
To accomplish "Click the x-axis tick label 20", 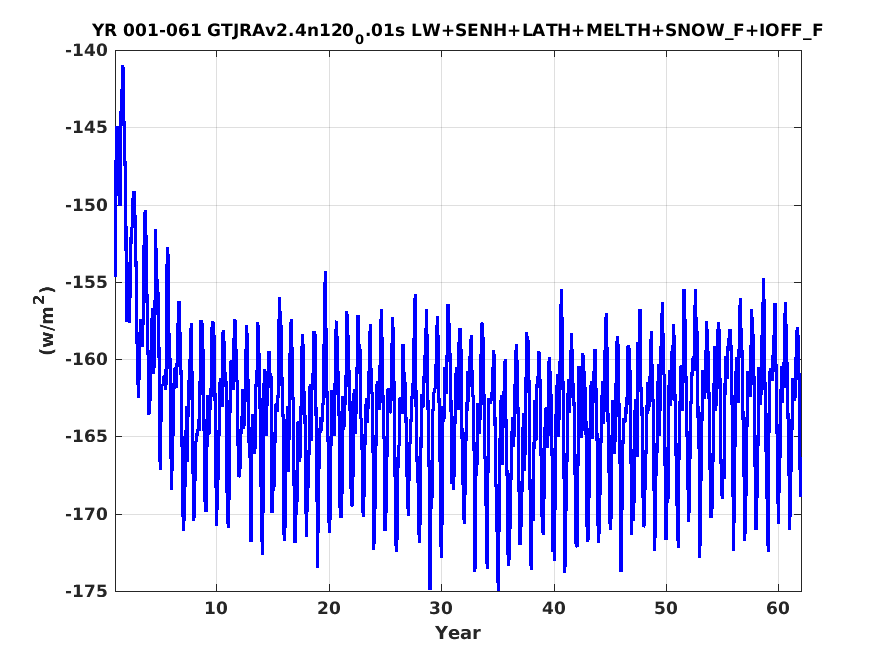I will click(329, 608).
